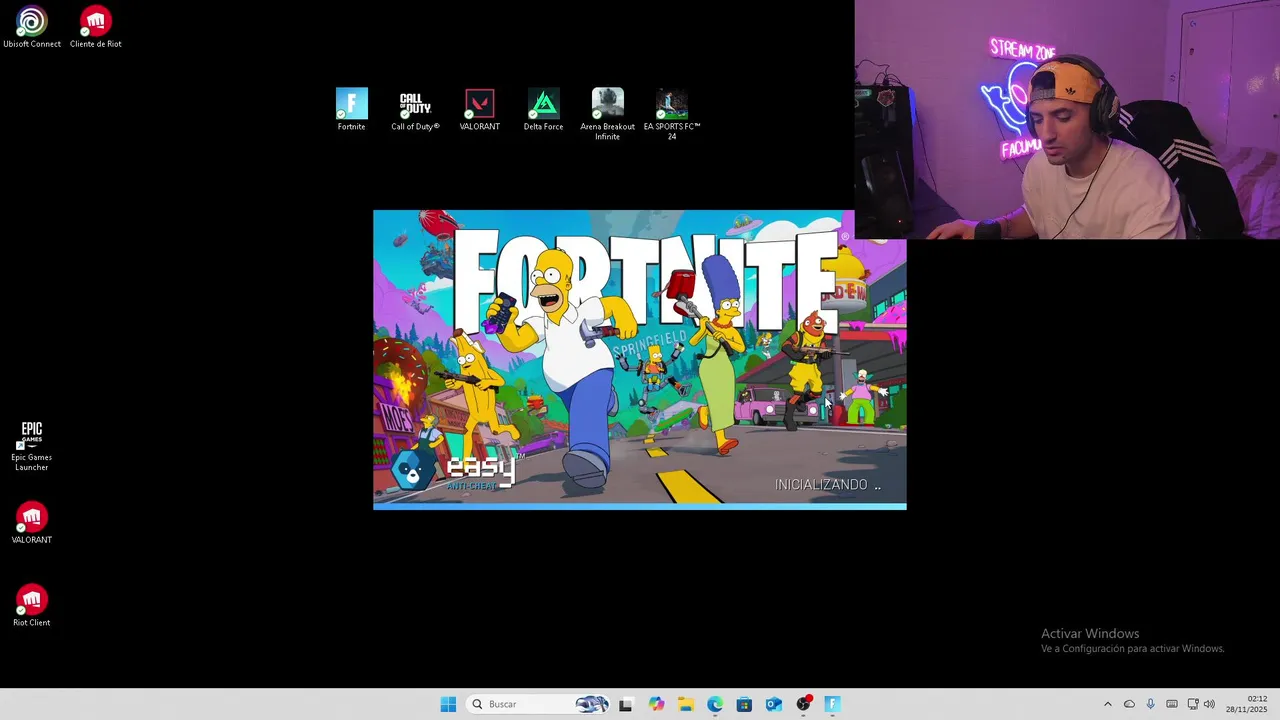
Task: Open the touch keyboard tray icon
Action: 1172,704
